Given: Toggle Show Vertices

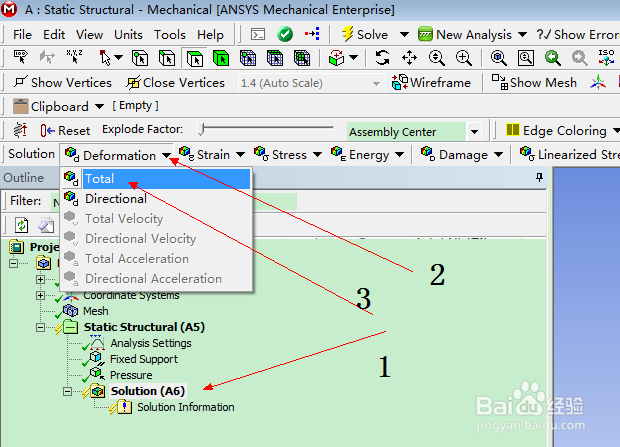Looking at the screenshot, I should 63,83.
